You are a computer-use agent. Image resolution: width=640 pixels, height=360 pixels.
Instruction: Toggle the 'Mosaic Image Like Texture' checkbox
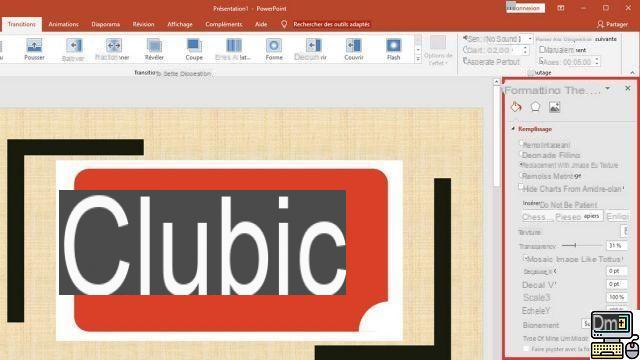526,258
